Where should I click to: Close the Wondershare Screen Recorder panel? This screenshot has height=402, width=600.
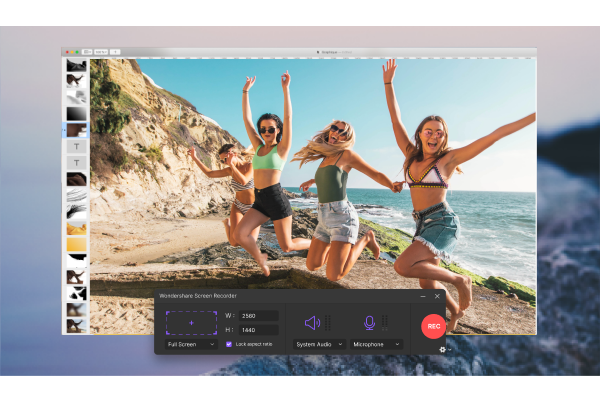[x=437, y=296]
